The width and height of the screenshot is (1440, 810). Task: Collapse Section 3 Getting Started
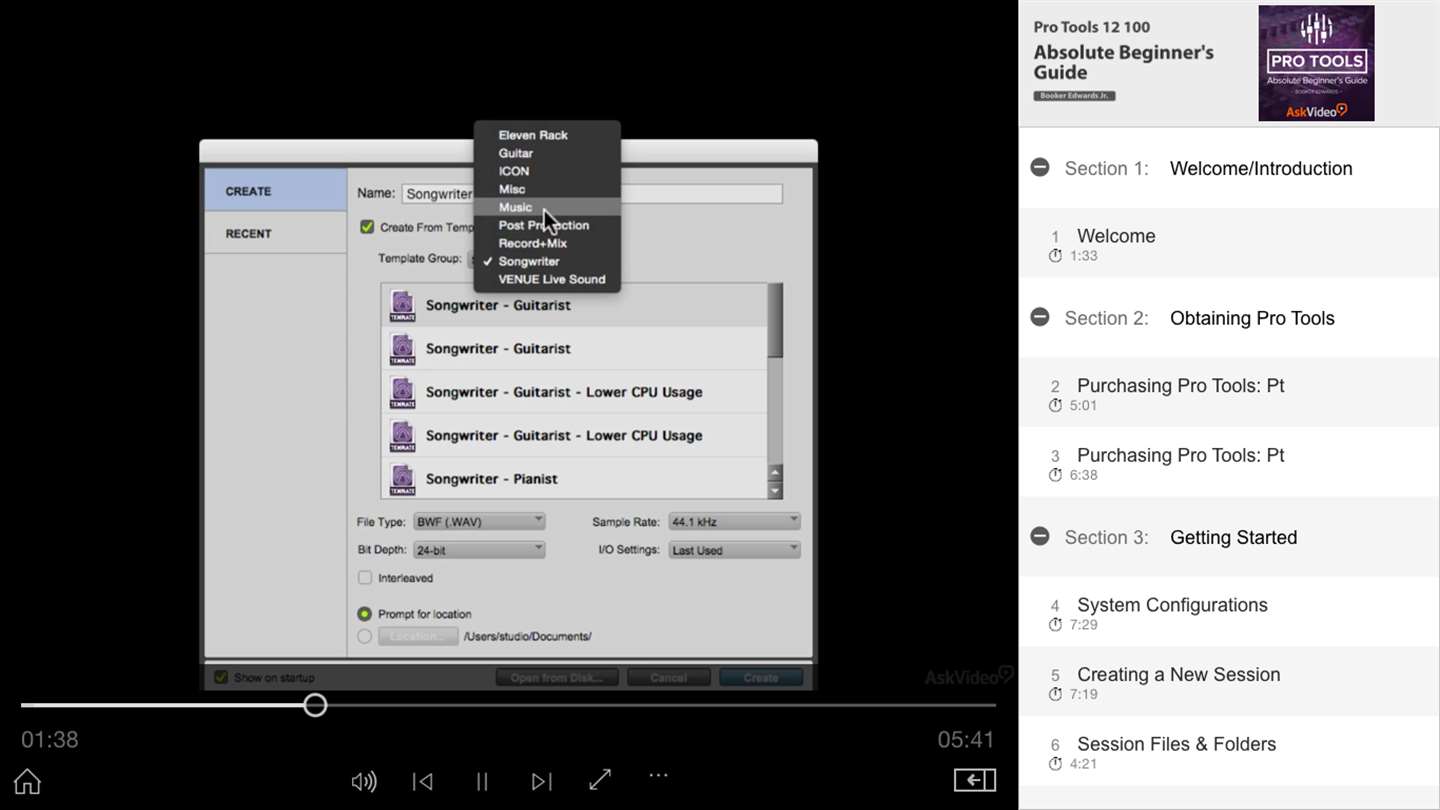[1040, 537]
